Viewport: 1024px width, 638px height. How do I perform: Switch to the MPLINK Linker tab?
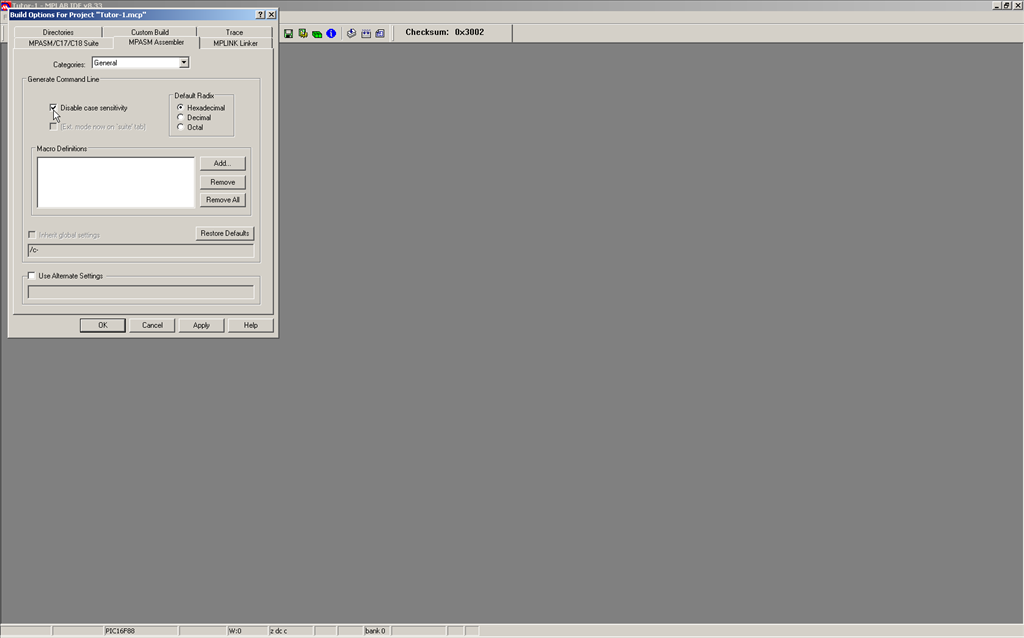[x=235, y=43]
